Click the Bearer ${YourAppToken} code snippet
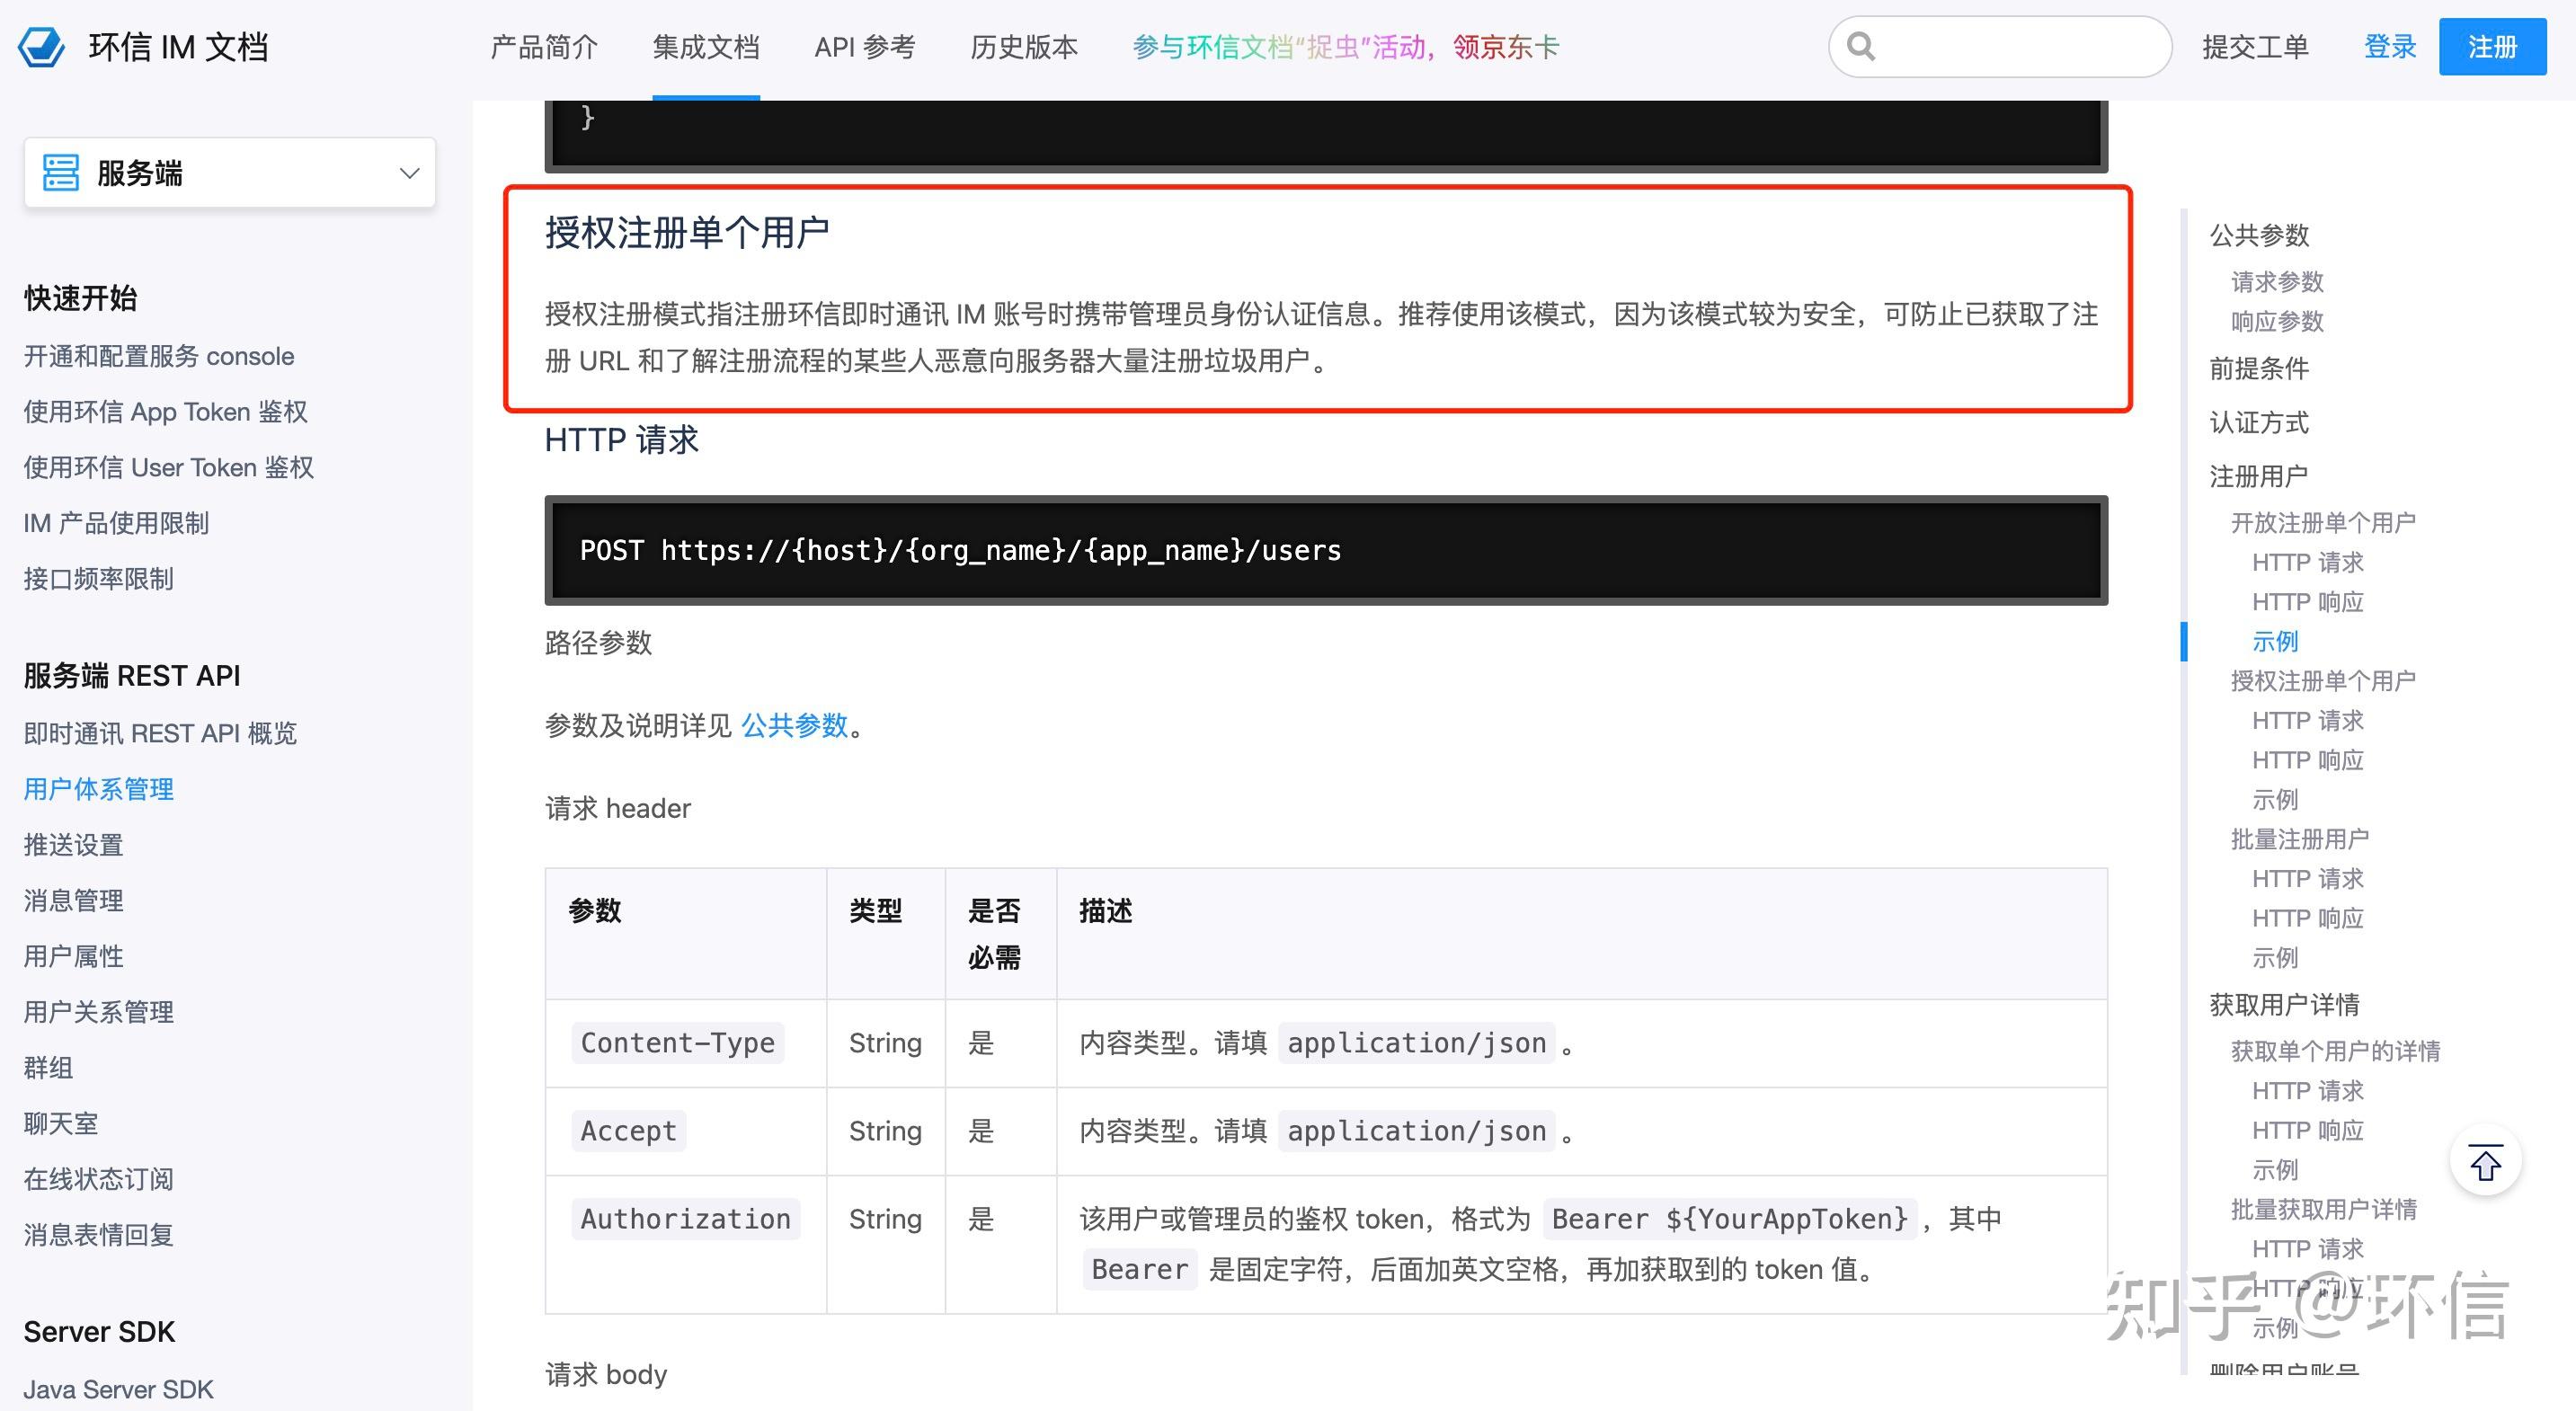The height and width of the screenshot is (1411, 2576). pyautogui.click(x=1730, y=1219)
